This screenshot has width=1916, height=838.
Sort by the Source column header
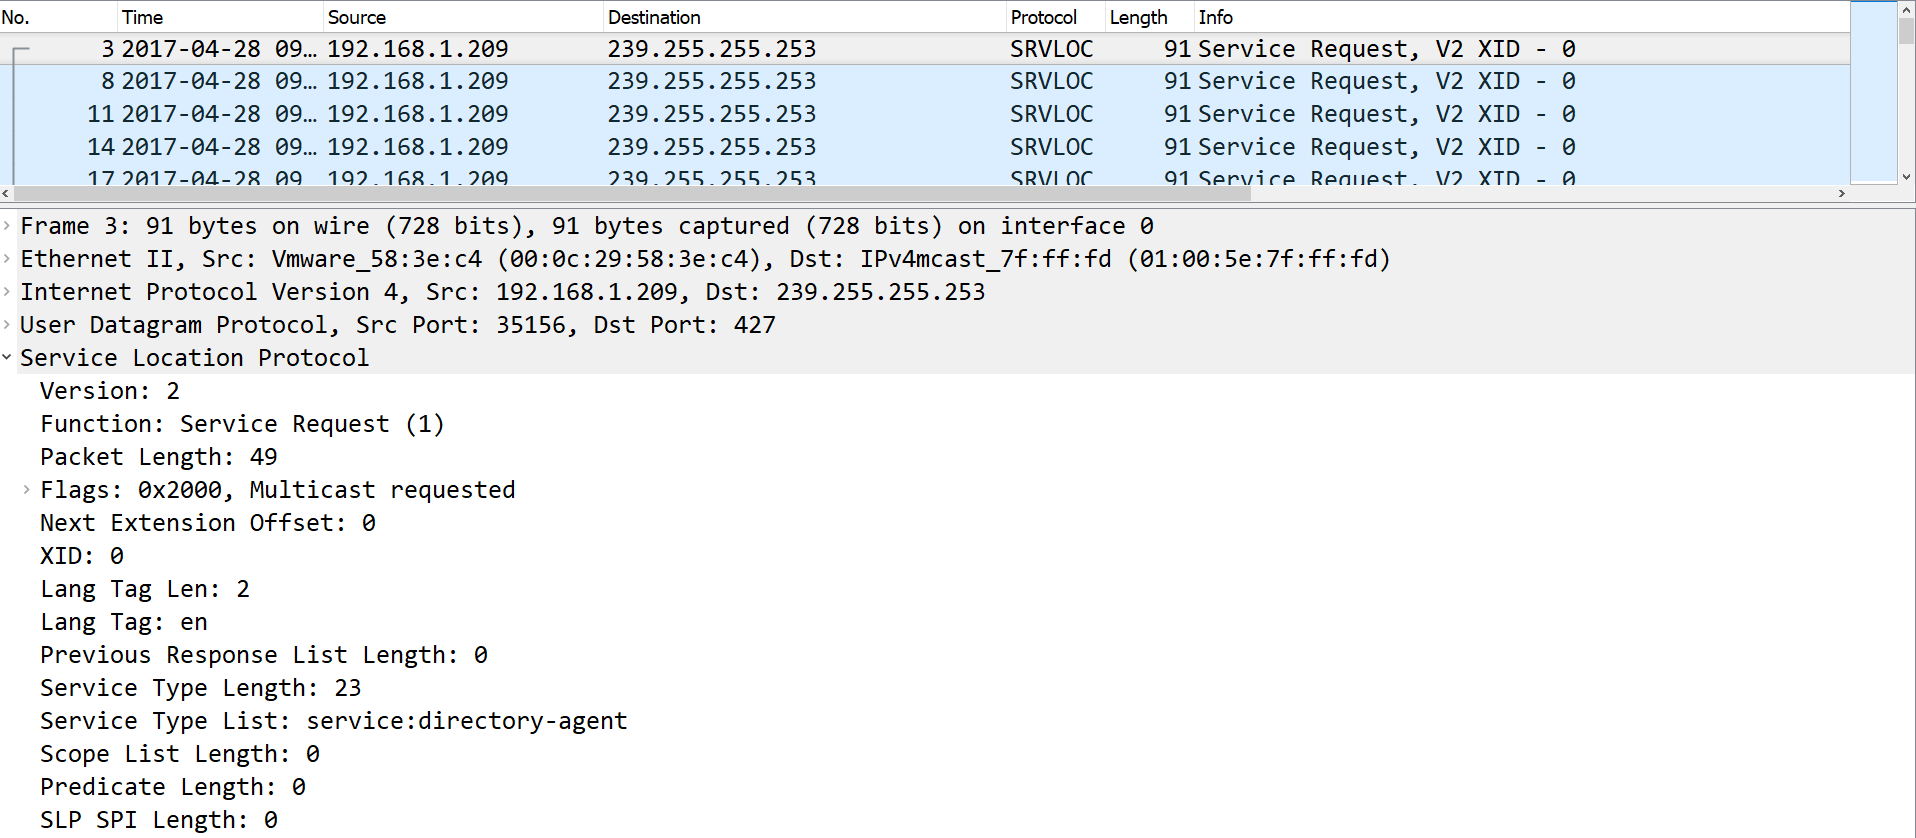(464, 17)
